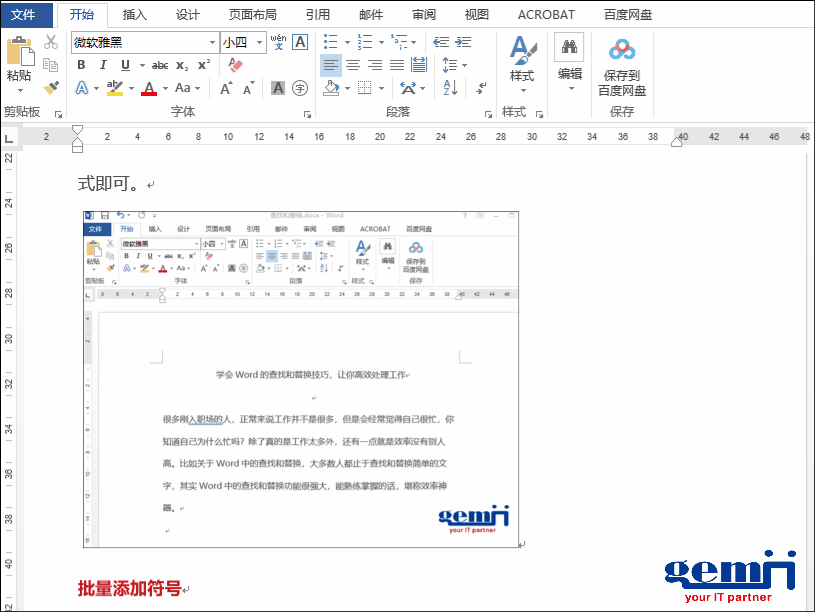Click the Format Painter brush icon

point(51,88)
